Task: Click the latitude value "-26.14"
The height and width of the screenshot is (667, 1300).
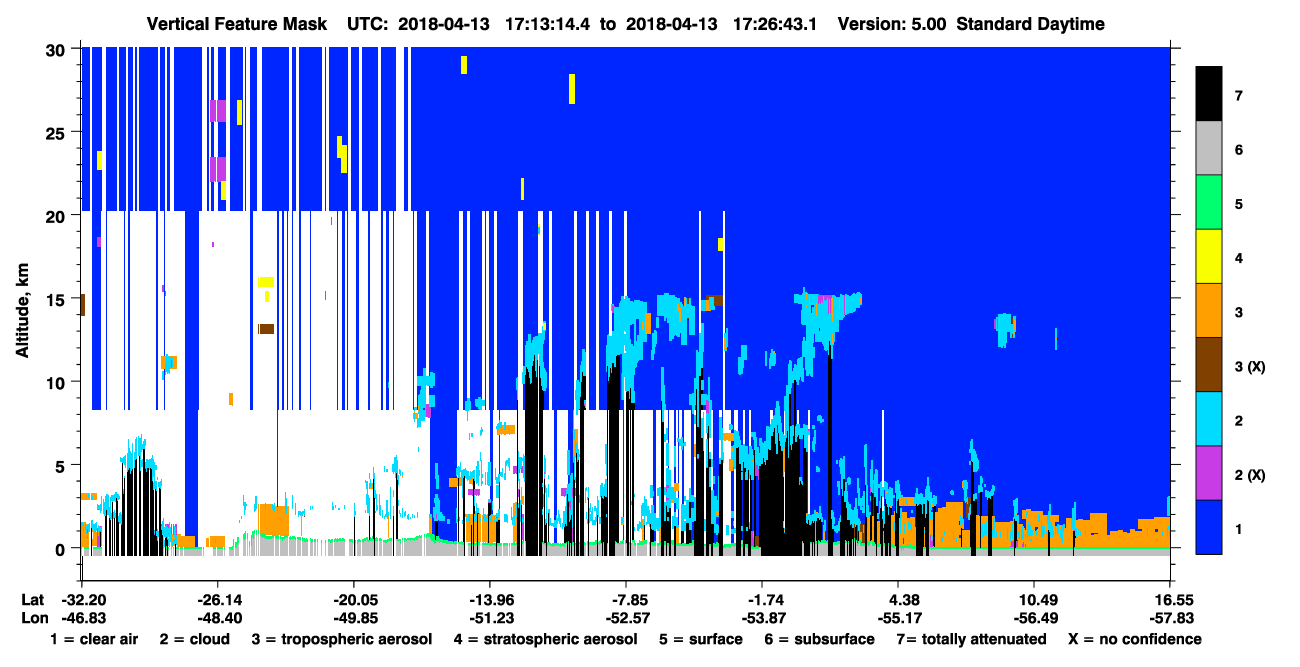Action: (x=218, y=599)
